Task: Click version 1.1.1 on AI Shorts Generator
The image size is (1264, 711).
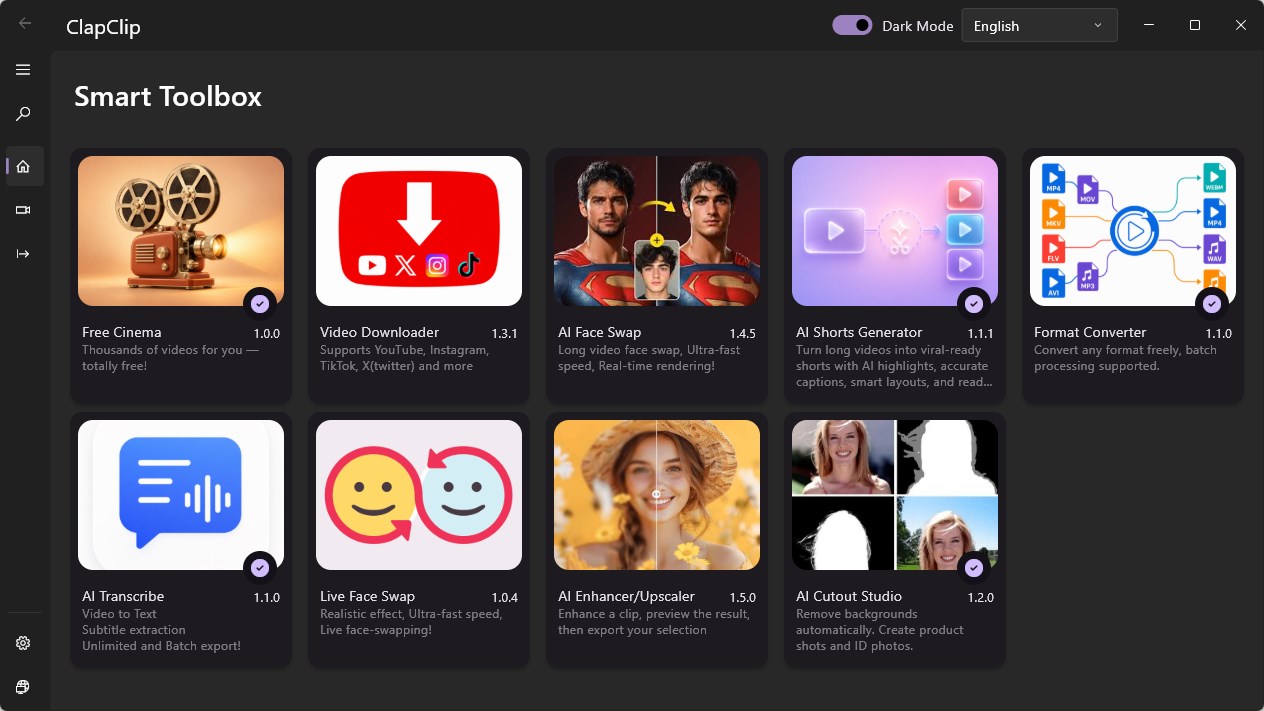Action: (x=981, y=333)
